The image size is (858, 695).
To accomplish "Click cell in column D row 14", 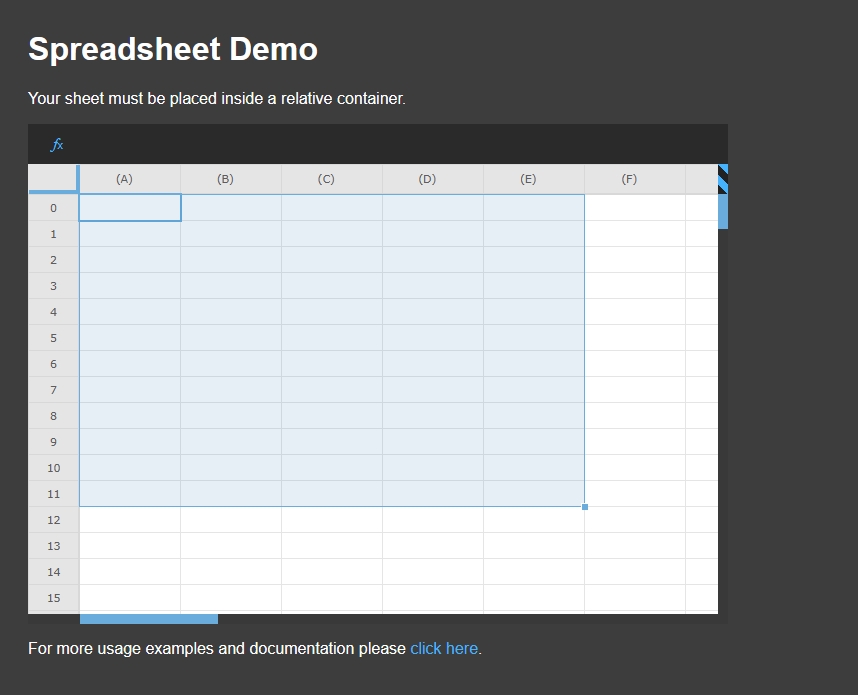I will pyautogui.click(x=433, y=572).
